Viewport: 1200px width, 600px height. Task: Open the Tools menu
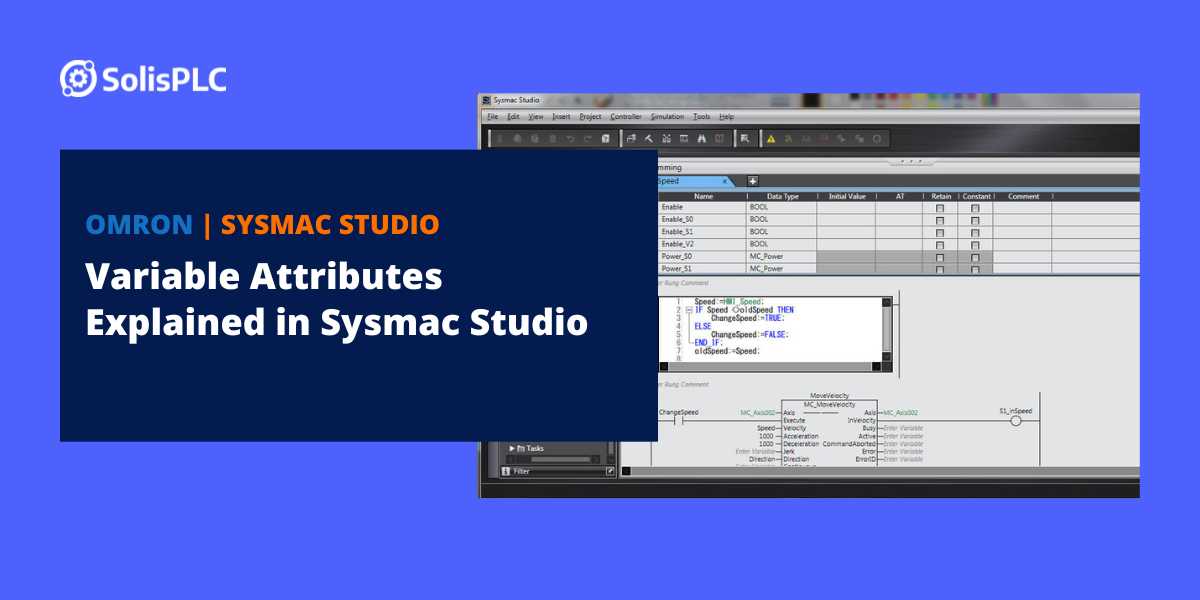coord(702,117)
